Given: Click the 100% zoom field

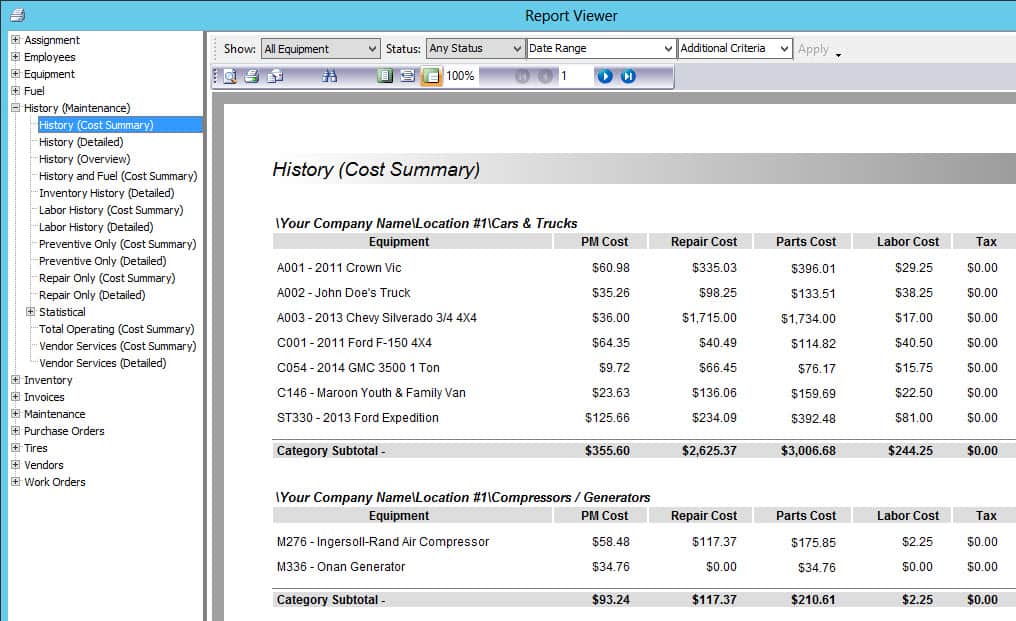Looking at the screenshot, I should point(461,76).
